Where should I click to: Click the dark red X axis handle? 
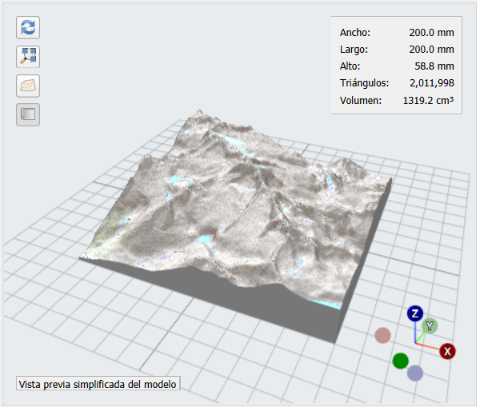point(447,351)
